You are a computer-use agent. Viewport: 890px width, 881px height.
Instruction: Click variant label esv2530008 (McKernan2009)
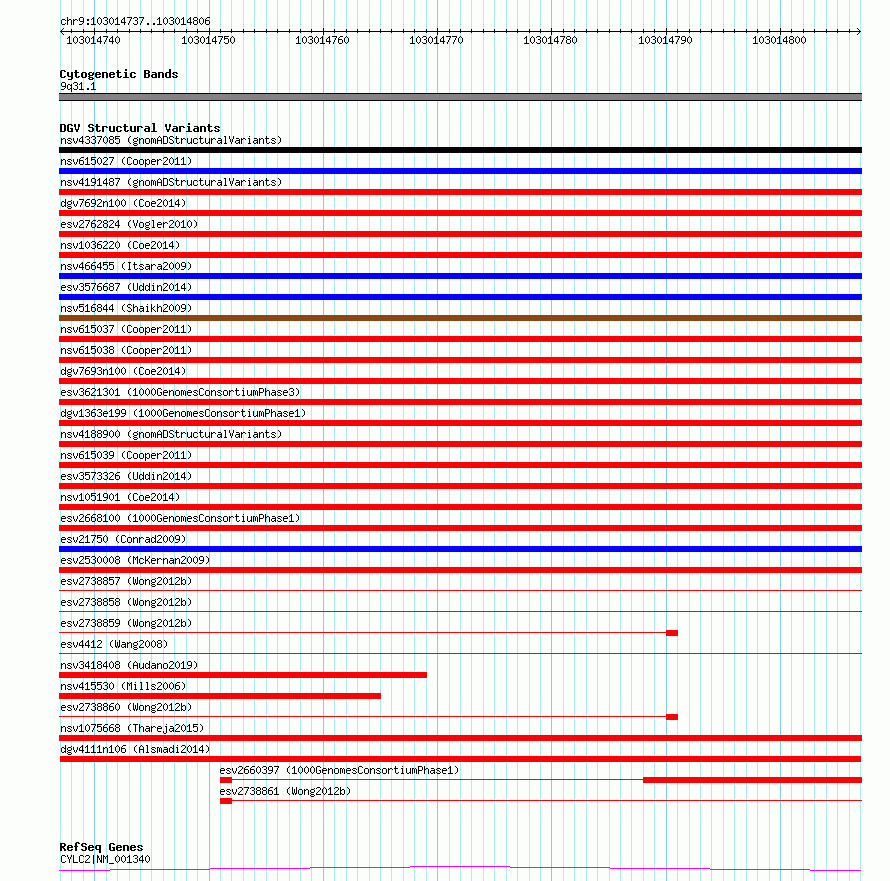135,560
